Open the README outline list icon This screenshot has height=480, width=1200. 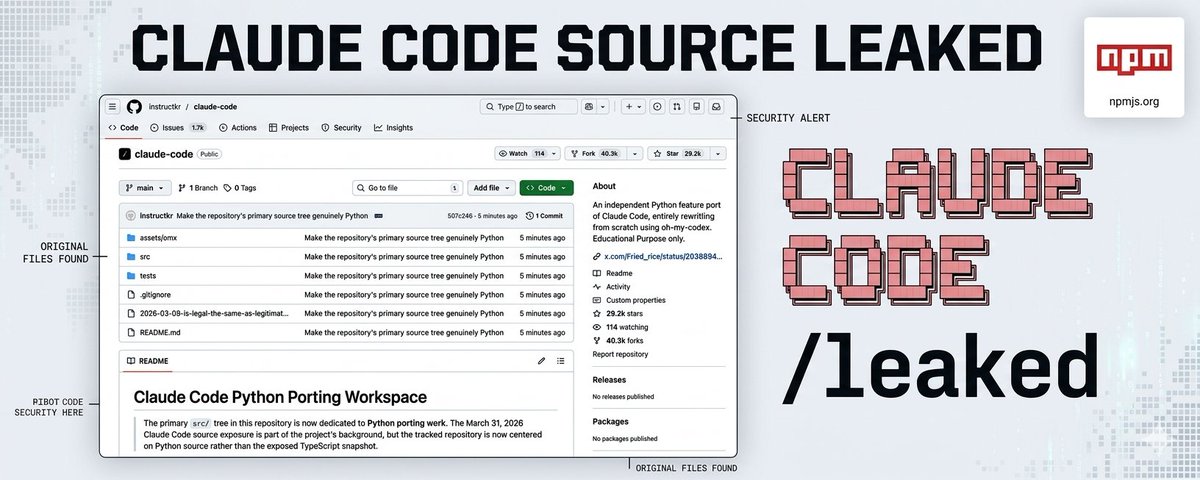click(561, 360)
